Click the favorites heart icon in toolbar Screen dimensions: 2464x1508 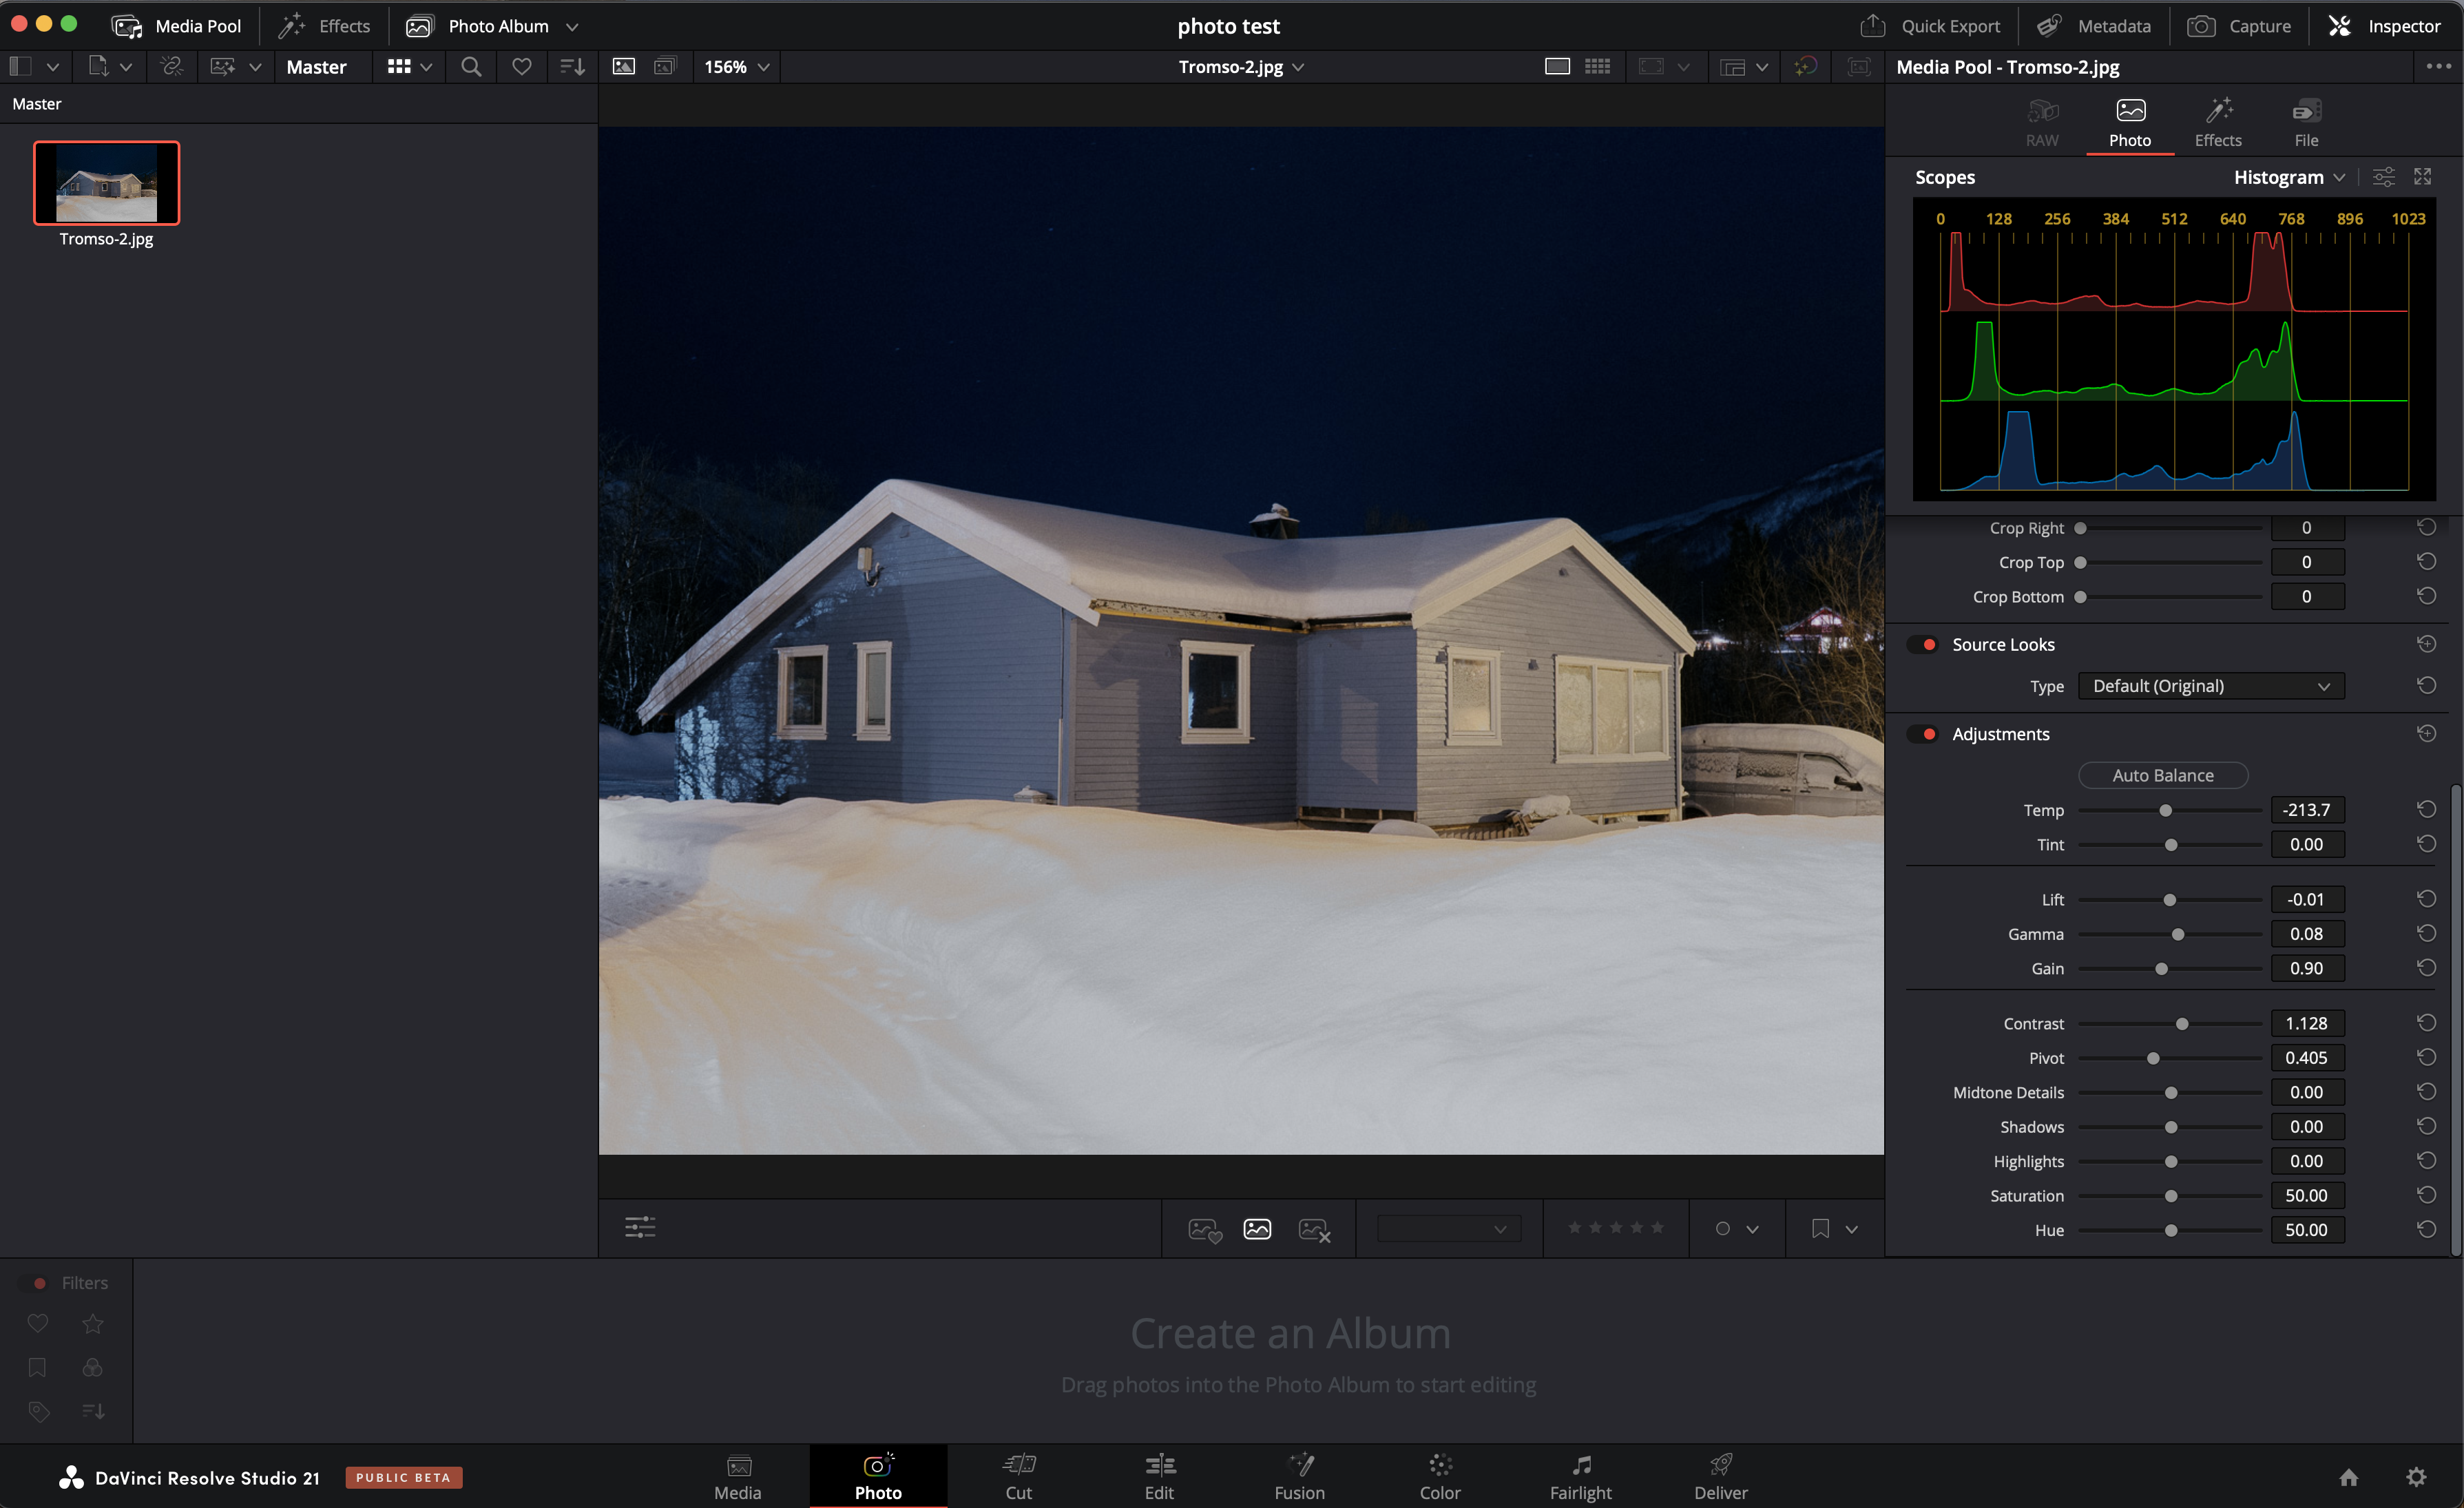[522, 67]
